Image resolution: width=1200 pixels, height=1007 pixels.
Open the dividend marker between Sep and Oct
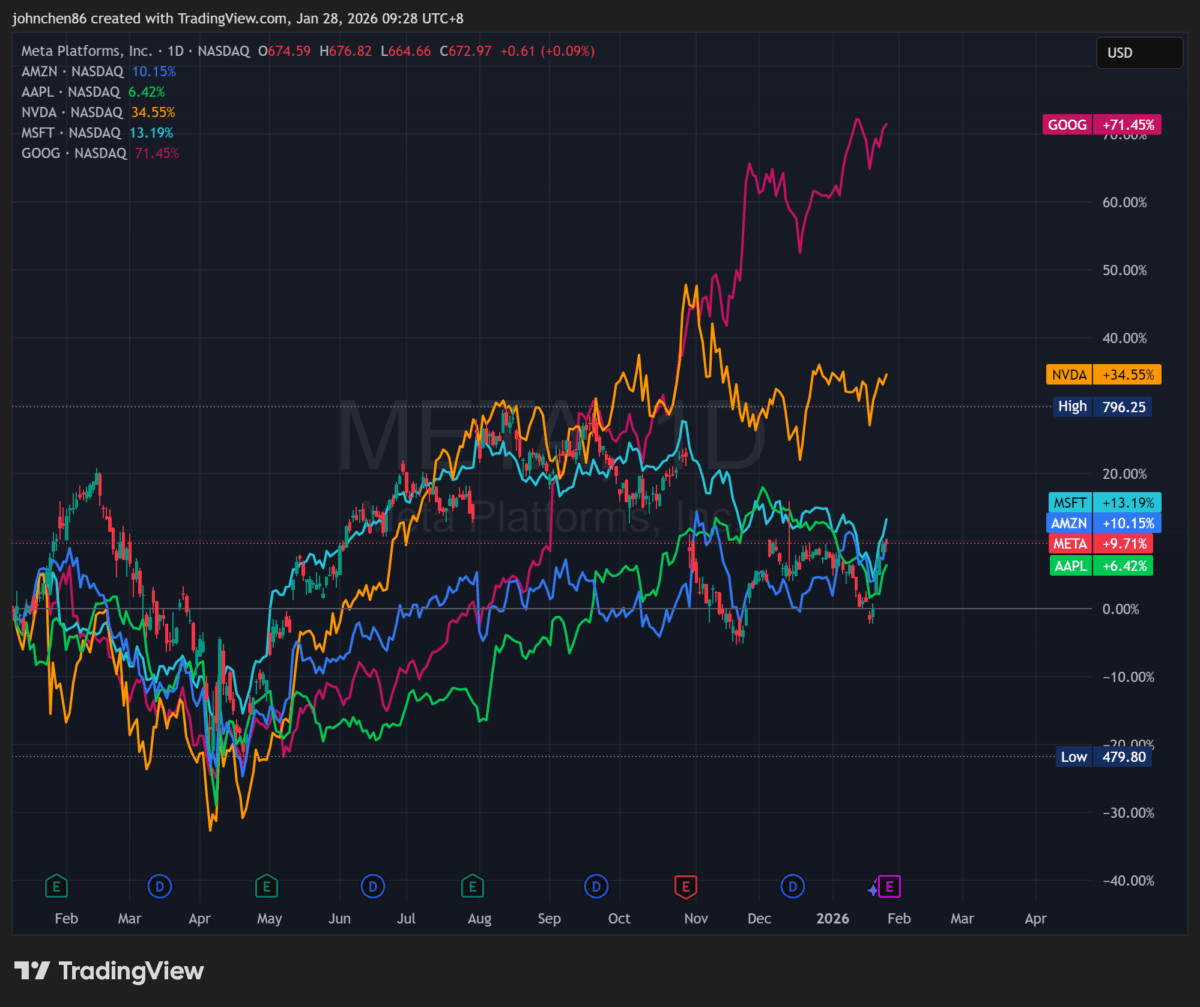[596, 885]
